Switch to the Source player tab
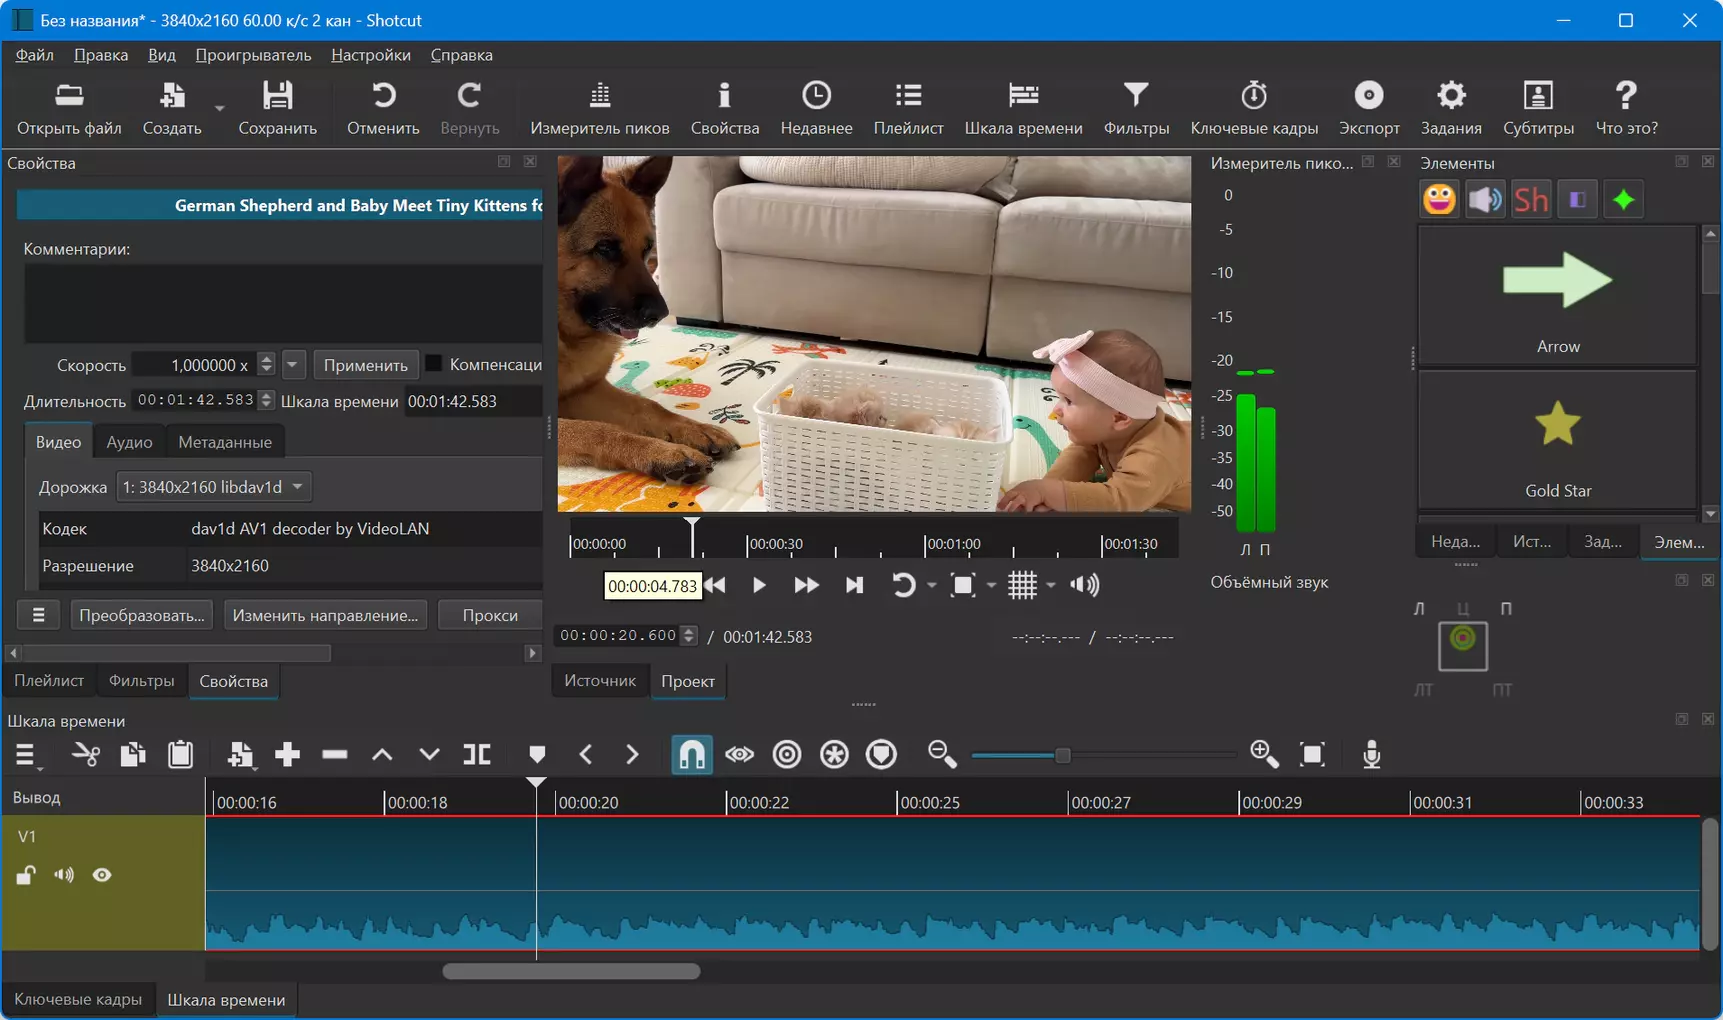This screenshot has height=1020, width=1723. tap(600, 681)
